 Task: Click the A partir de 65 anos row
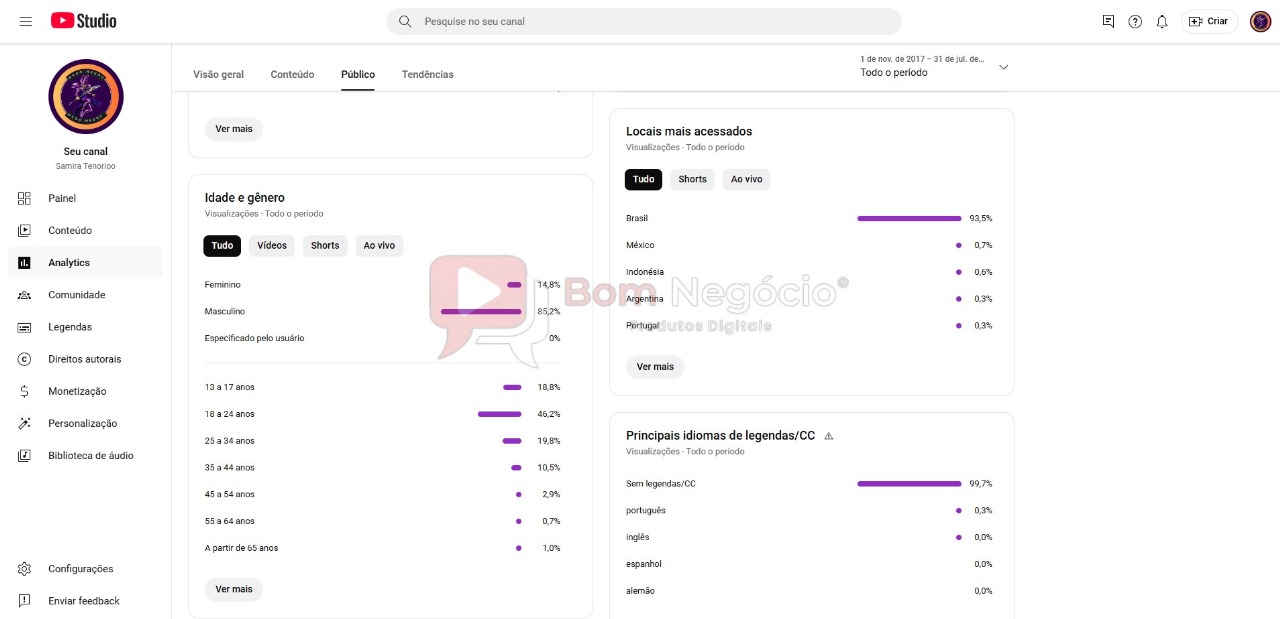(382, 548)
